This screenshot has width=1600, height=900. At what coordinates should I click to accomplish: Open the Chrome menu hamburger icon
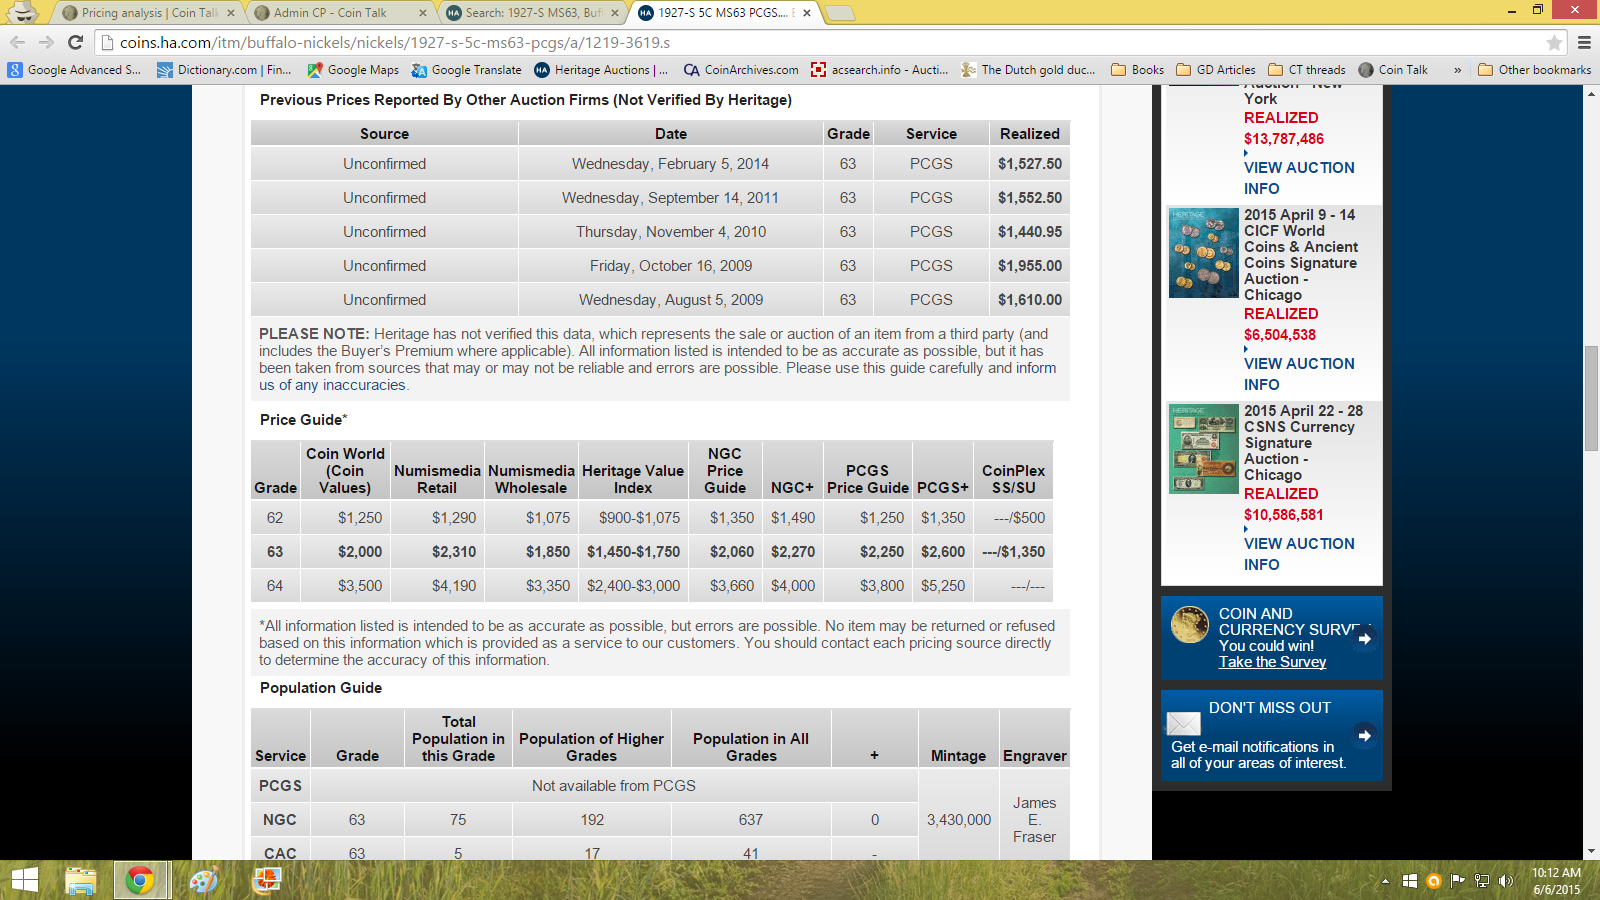click(1584, 42)
